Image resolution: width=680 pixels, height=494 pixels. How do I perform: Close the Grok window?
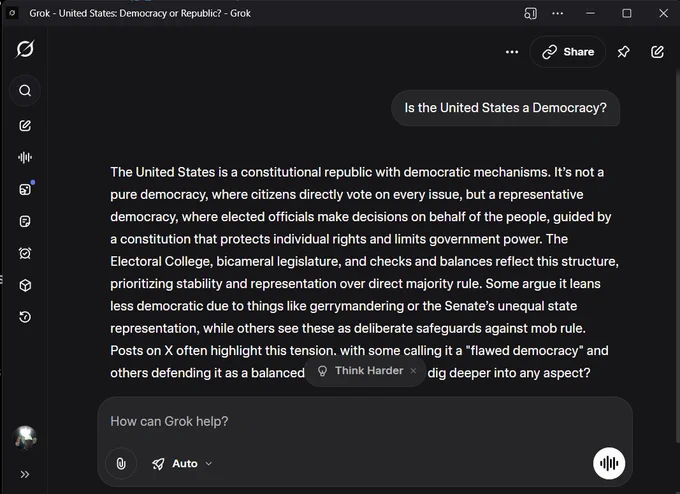664,13
